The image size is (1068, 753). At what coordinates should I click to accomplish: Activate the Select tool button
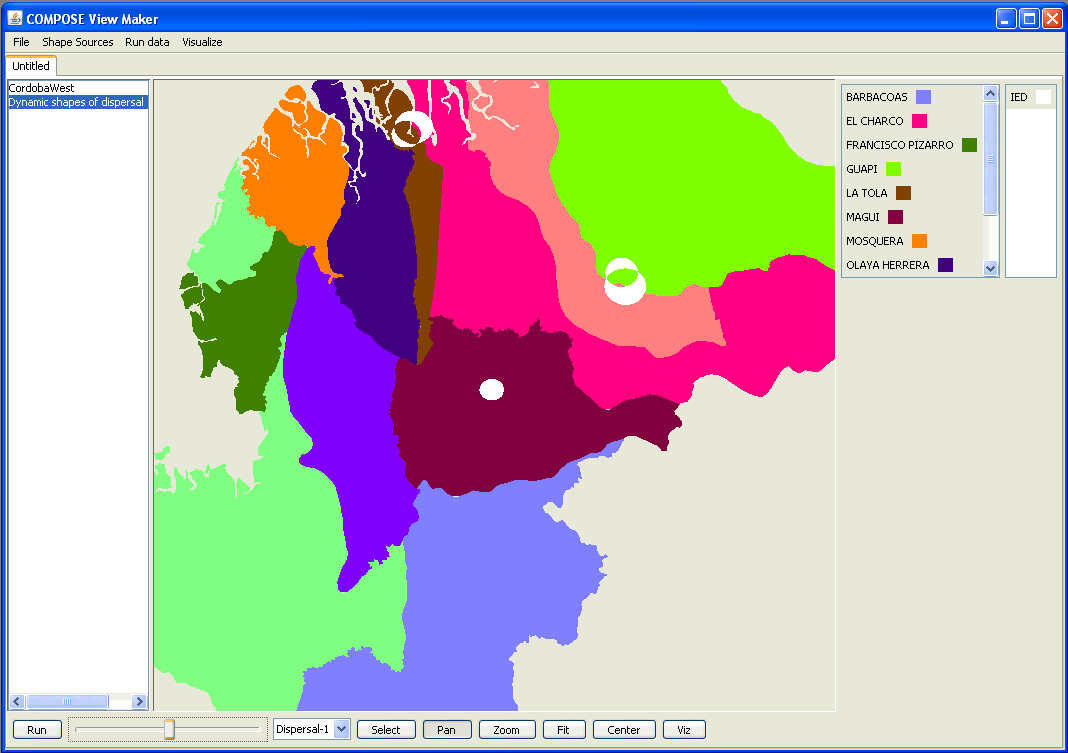[x=386, y=730]
